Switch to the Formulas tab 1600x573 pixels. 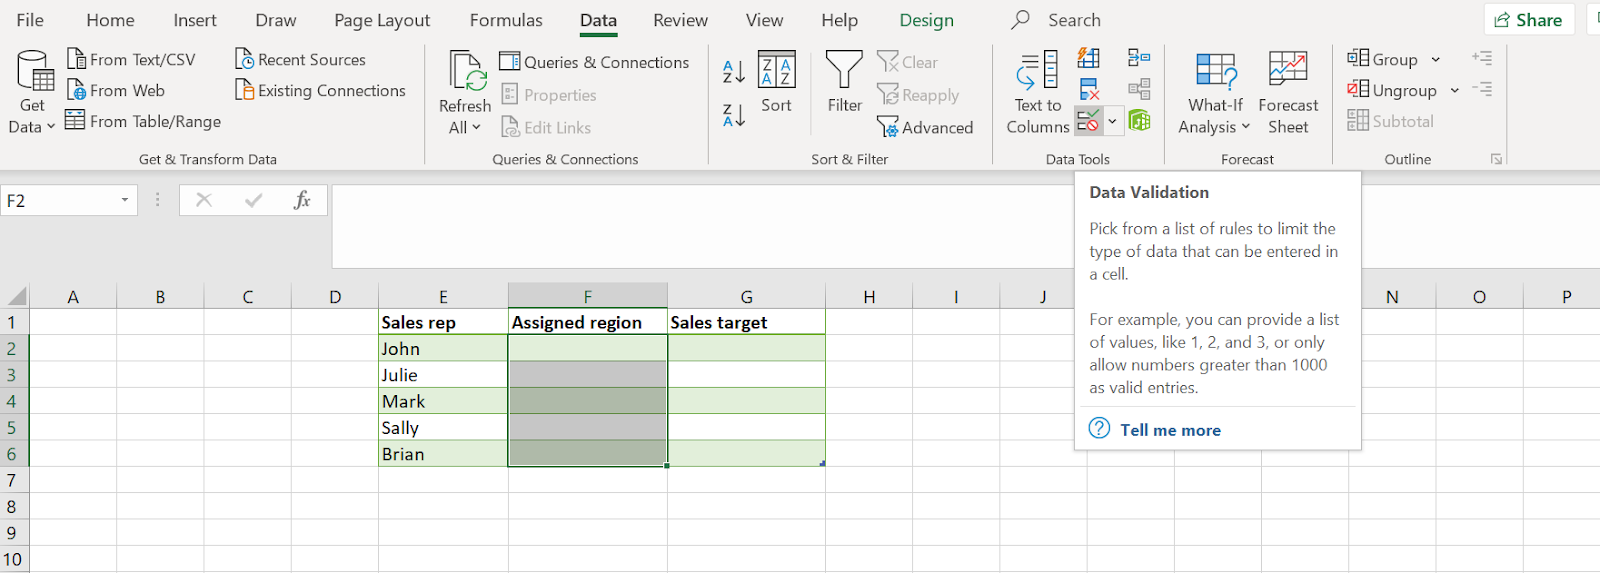pos(506,20)
